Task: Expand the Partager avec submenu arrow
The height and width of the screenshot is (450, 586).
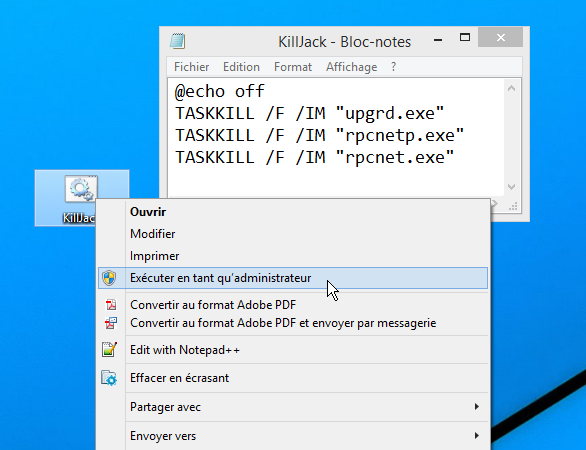Action: click(x=476, y=407)
